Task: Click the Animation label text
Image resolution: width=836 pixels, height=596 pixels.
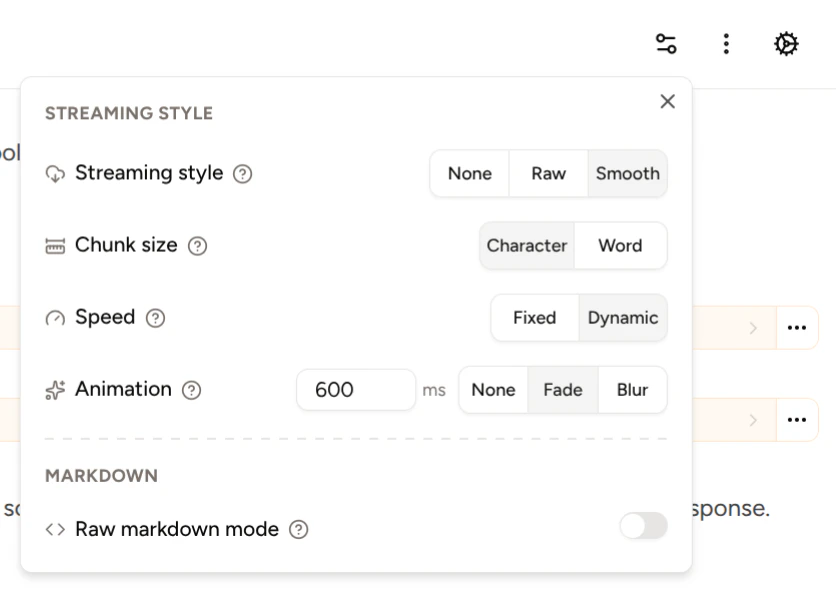Action: 123,389
